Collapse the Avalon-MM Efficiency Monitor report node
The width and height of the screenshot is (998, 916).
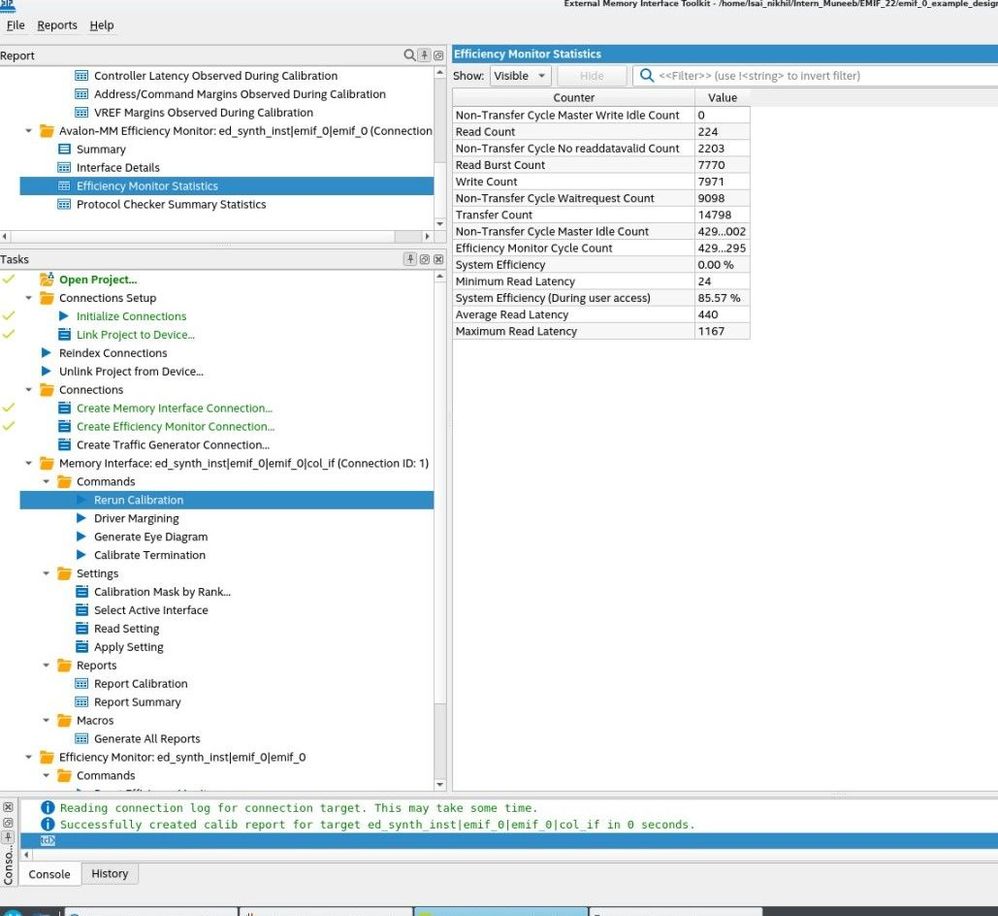[x=29, y=131]
